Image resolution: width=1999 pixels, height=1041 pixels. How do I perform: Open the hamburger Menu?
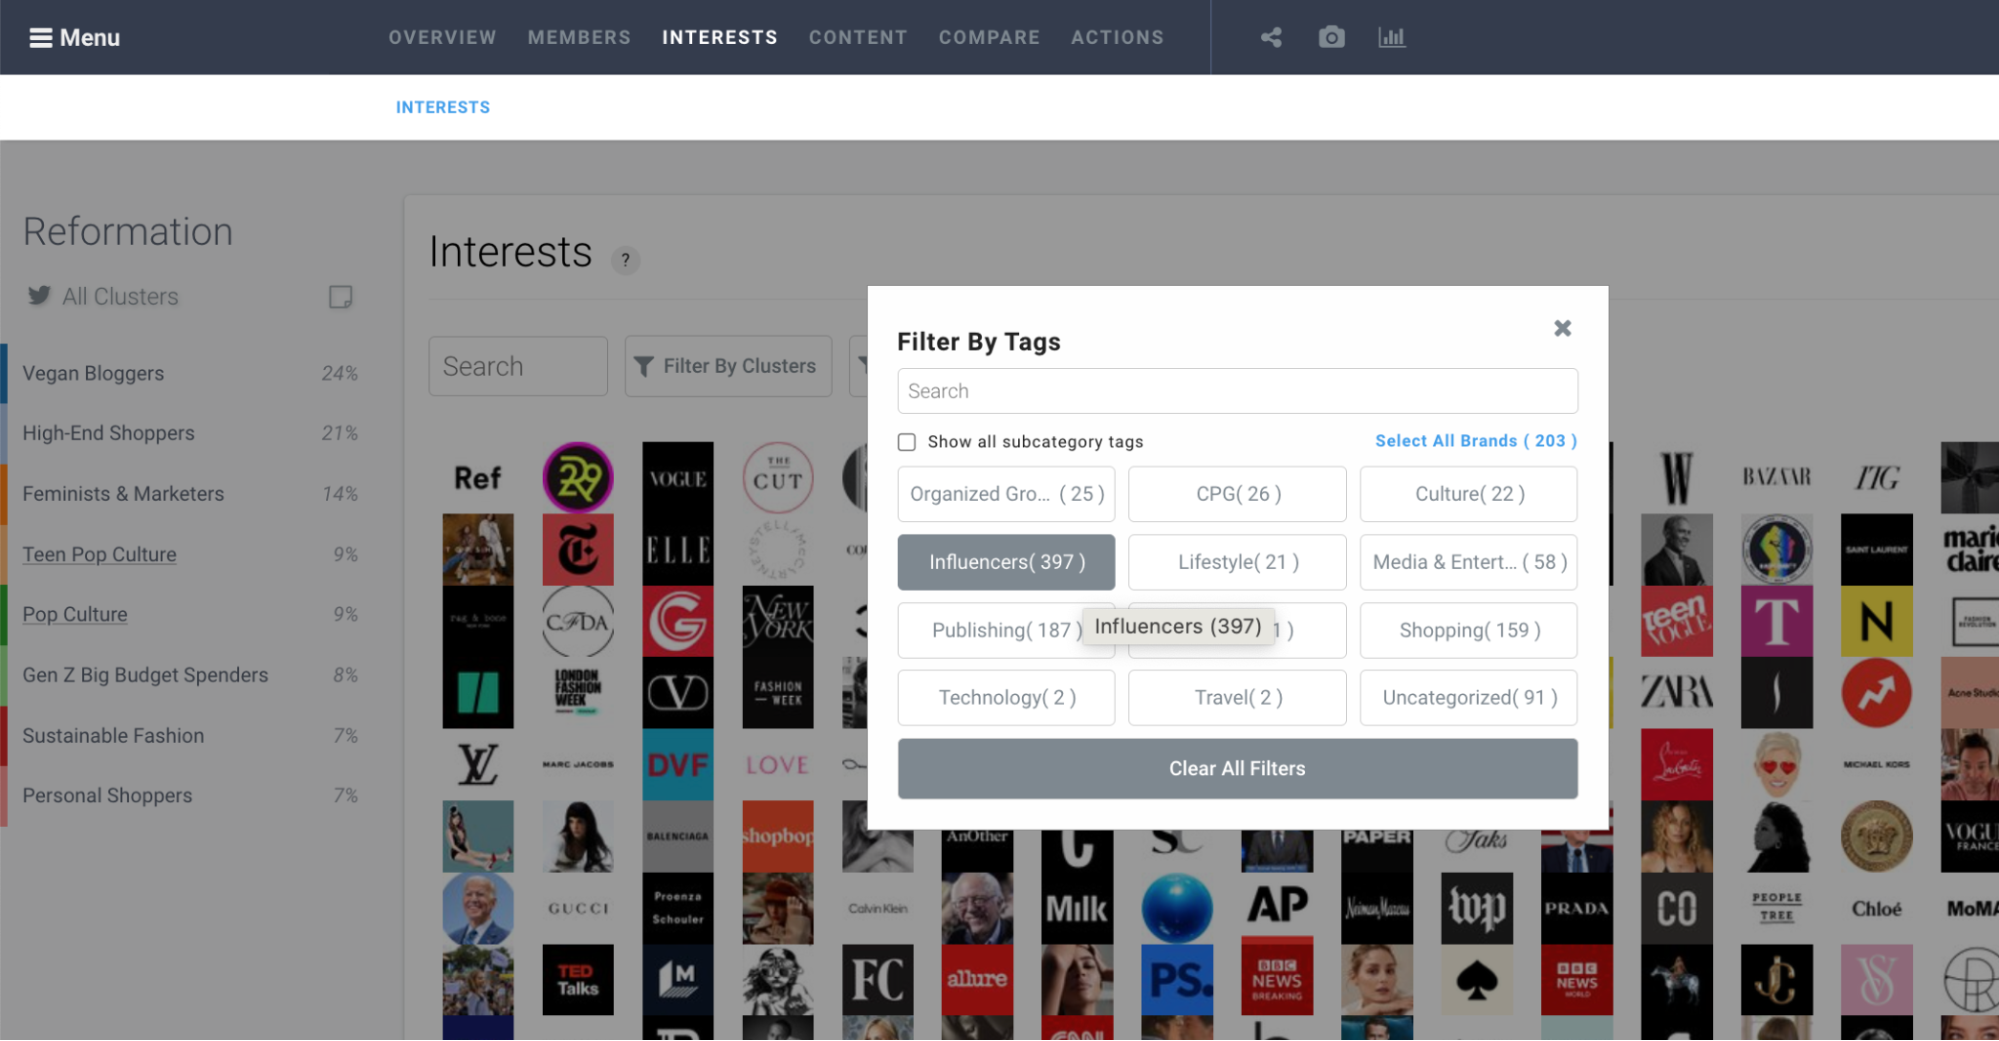74,37
